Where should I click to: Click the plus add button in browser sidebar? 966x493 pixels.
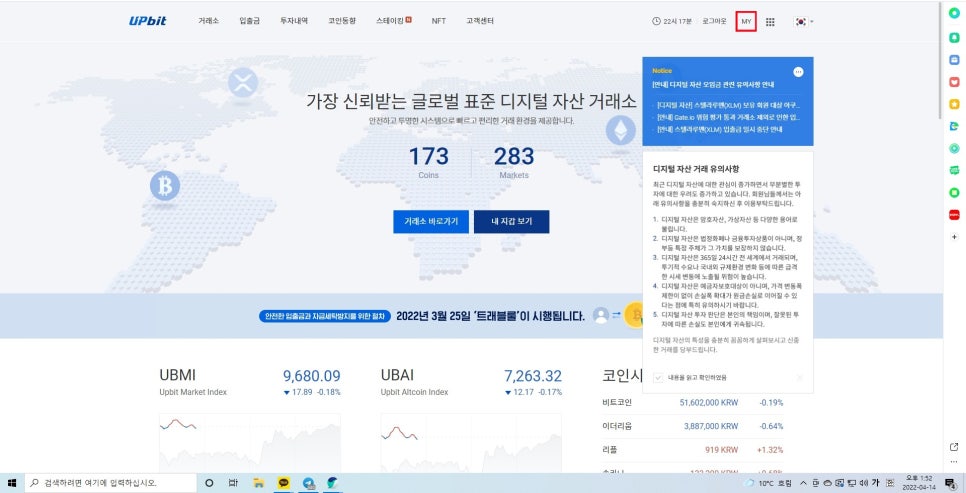click(x=954, y=237)
